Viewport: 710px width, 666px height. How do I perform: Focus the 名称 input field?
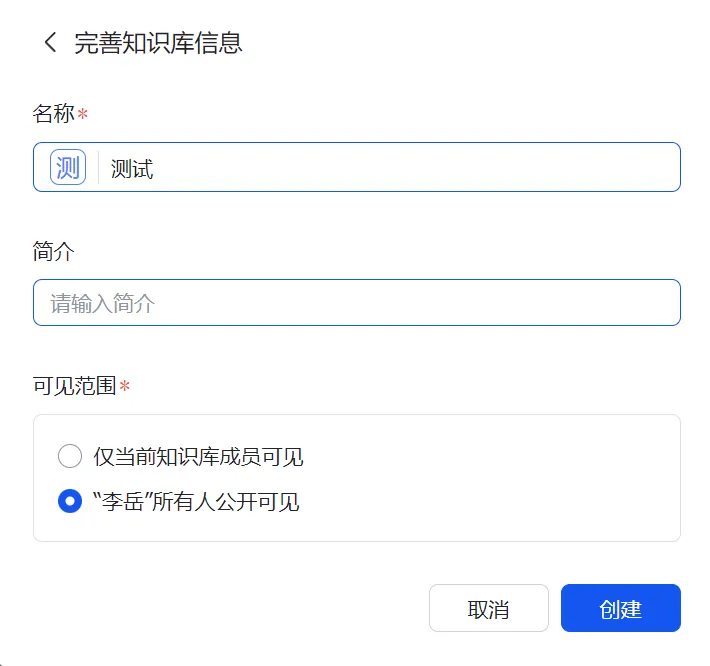coord(400,167)
